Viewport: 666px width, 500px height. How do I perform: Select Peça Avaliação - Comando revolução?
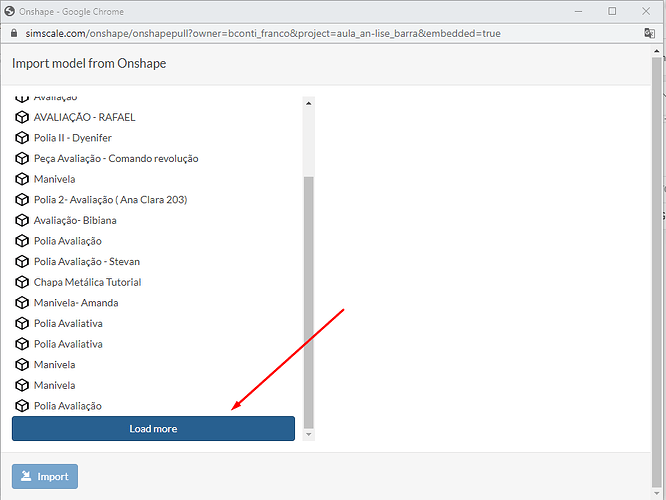click(x=116, y=158)
